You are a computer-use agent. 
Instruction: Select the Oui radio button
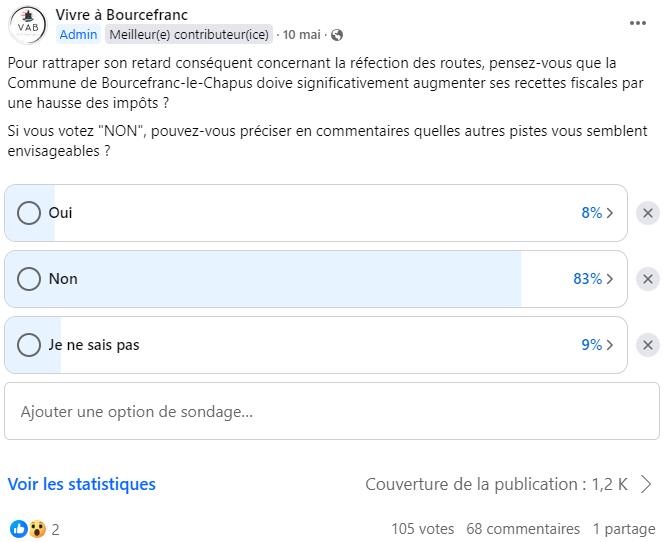29,213
